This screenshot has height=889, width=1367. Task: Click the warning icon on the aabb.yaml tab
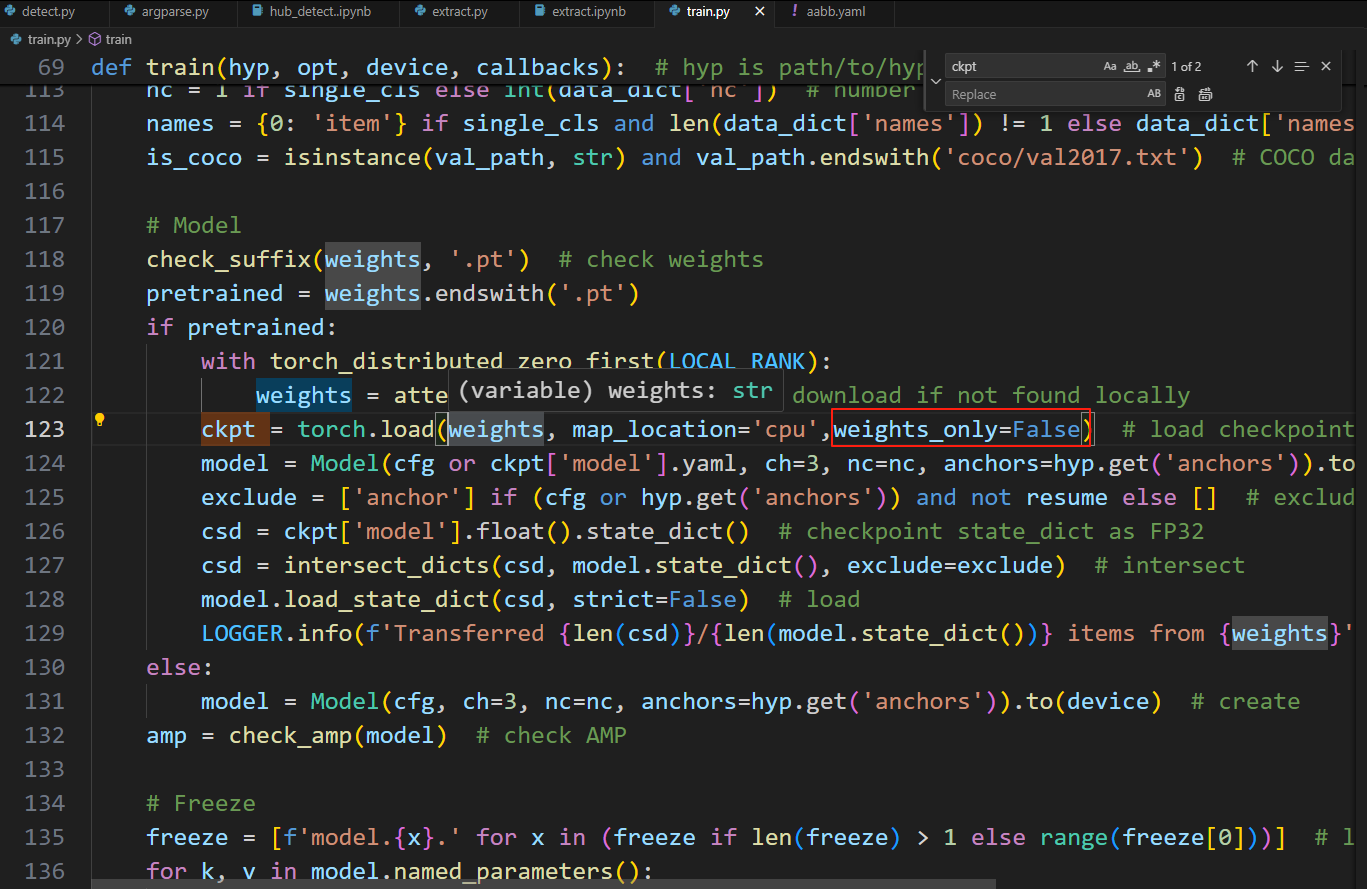pos(795,13)
